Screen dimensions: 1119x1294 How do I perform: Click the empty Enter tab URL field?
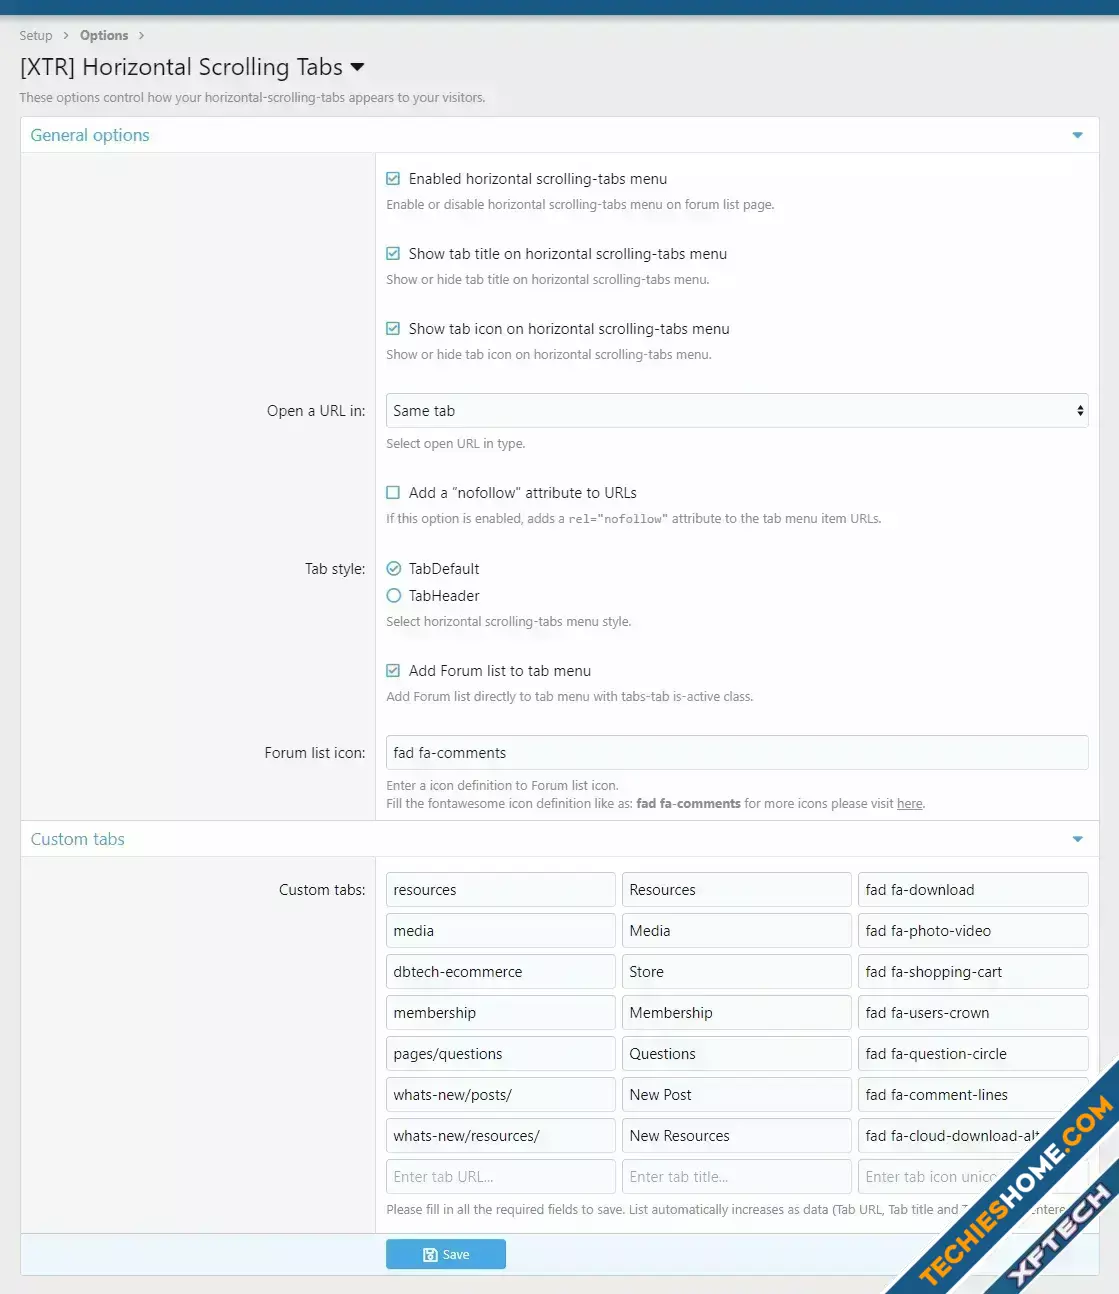tap(500, 1177)
